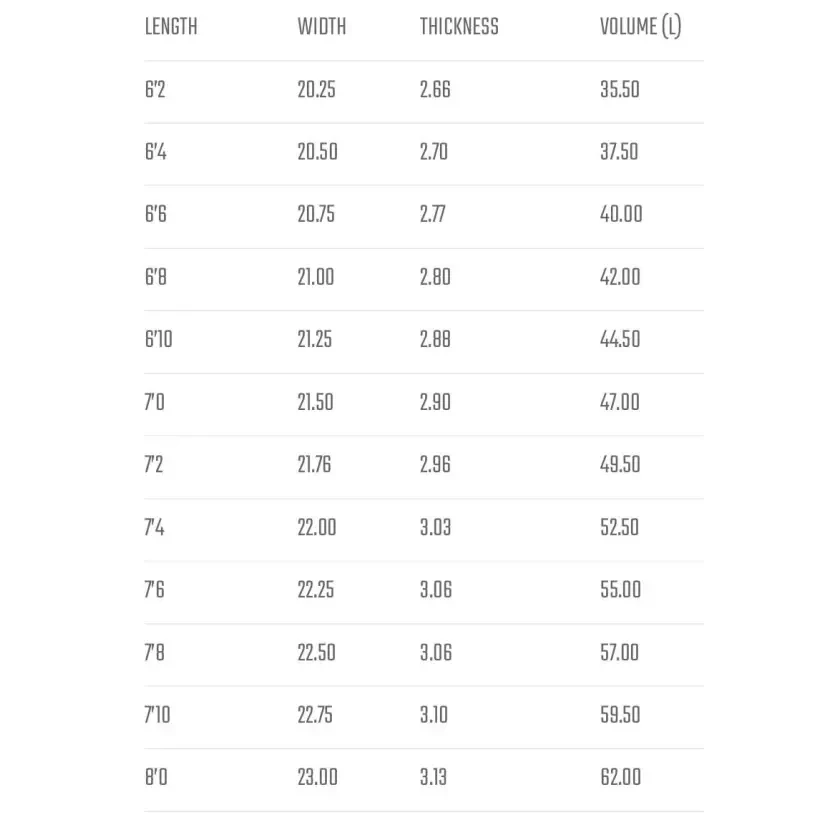Select the 42.00 volume value
The image size is (820, 820).
[x=620, y=277]
